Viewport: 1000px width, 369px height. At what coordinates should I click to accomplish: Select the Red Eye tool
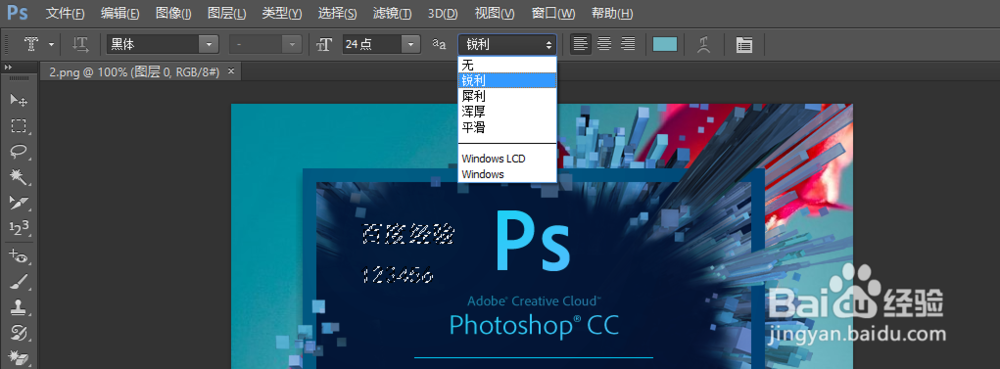point(18,256)
